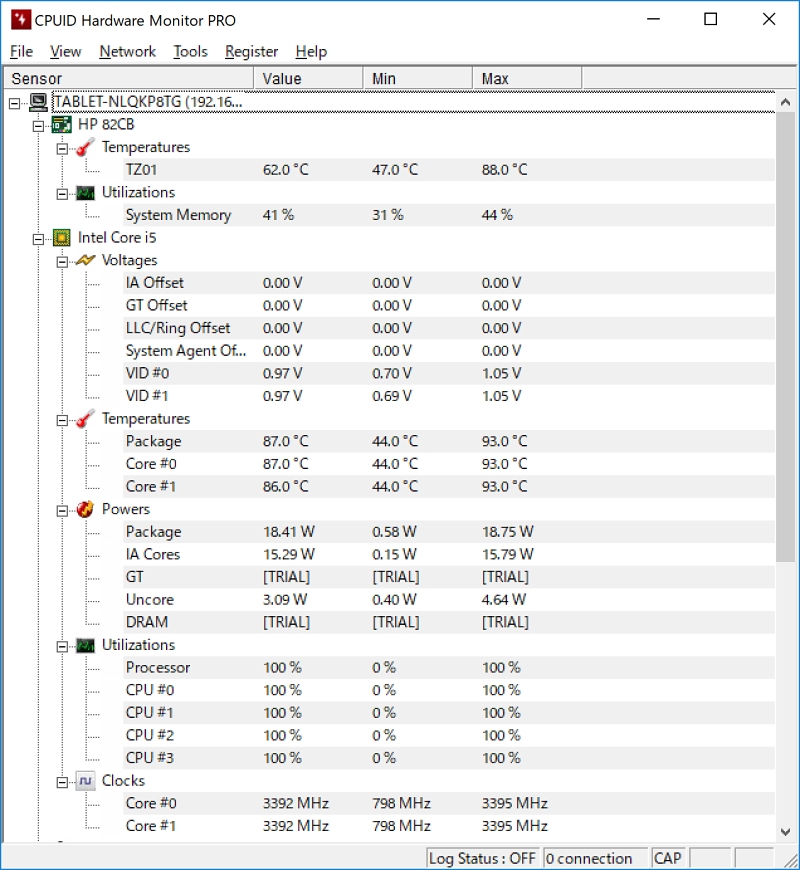The image size is (800, 870).
Task: Select the DRAM power row
Action: tap(449, 622)
